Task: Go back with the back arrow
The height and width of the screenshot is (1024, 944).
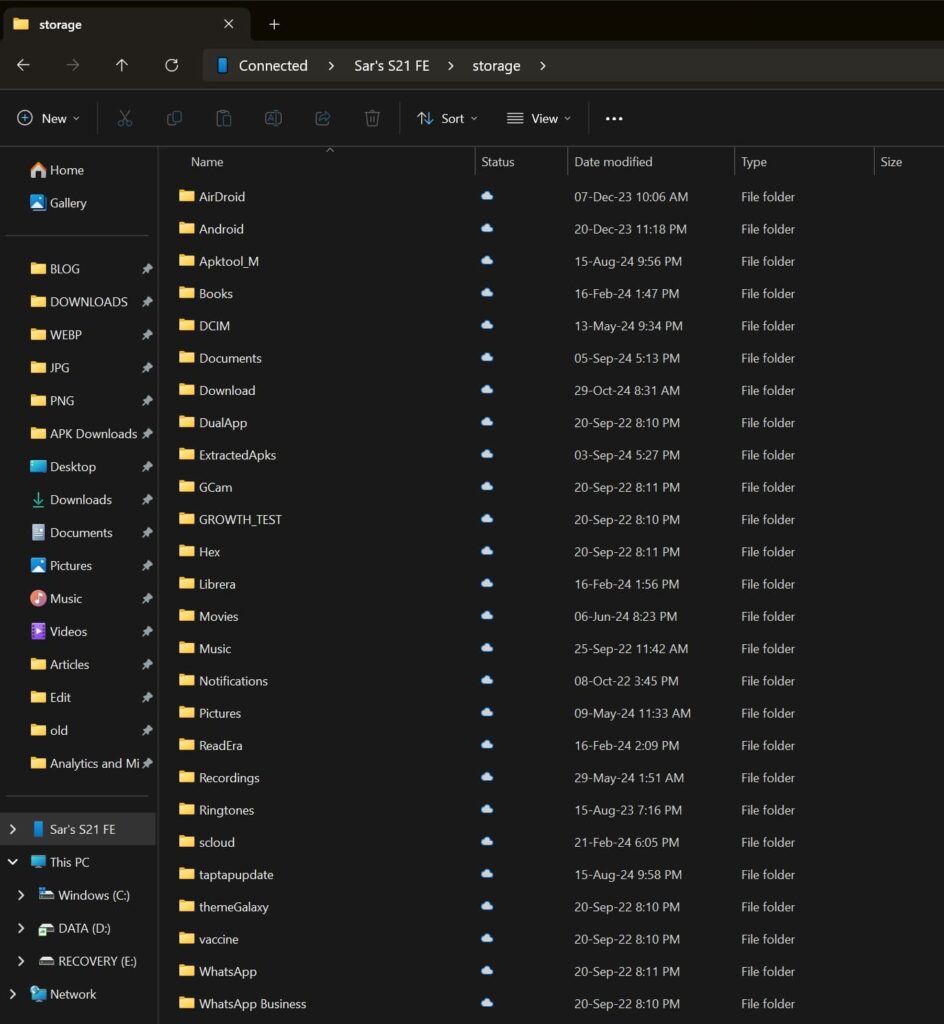Action: 24,65
